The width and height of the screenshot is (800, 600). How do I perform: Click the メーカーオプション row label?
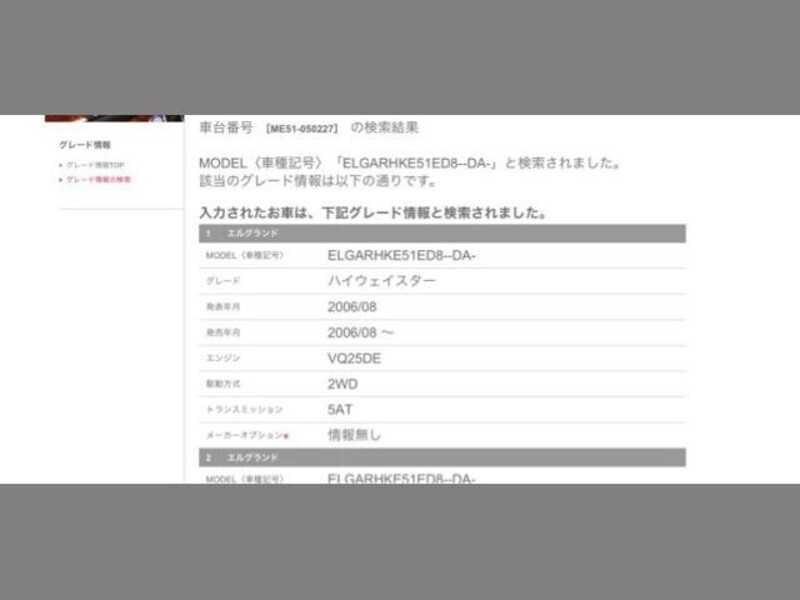[244, 435]
